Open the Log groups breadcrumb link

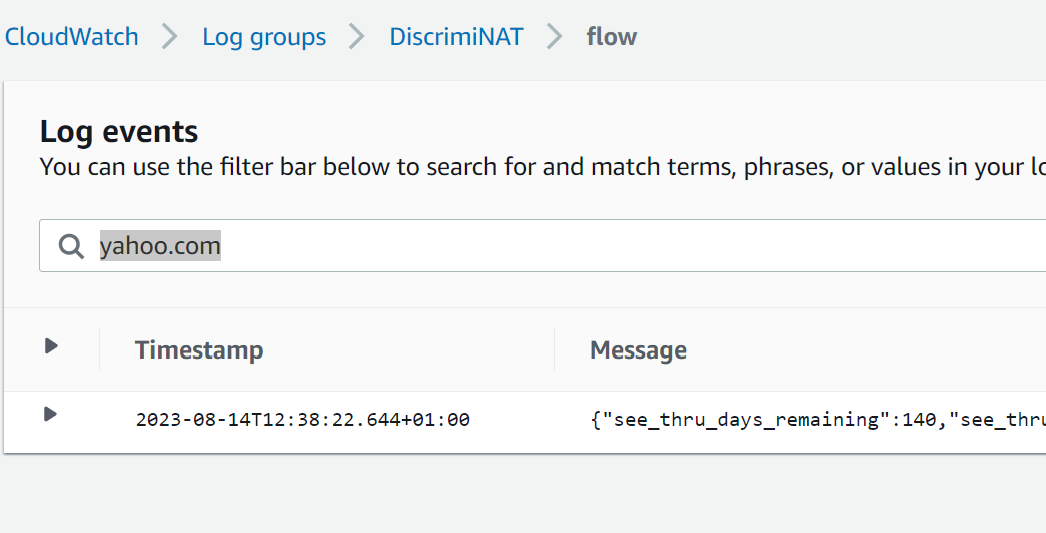coord(264,37)
